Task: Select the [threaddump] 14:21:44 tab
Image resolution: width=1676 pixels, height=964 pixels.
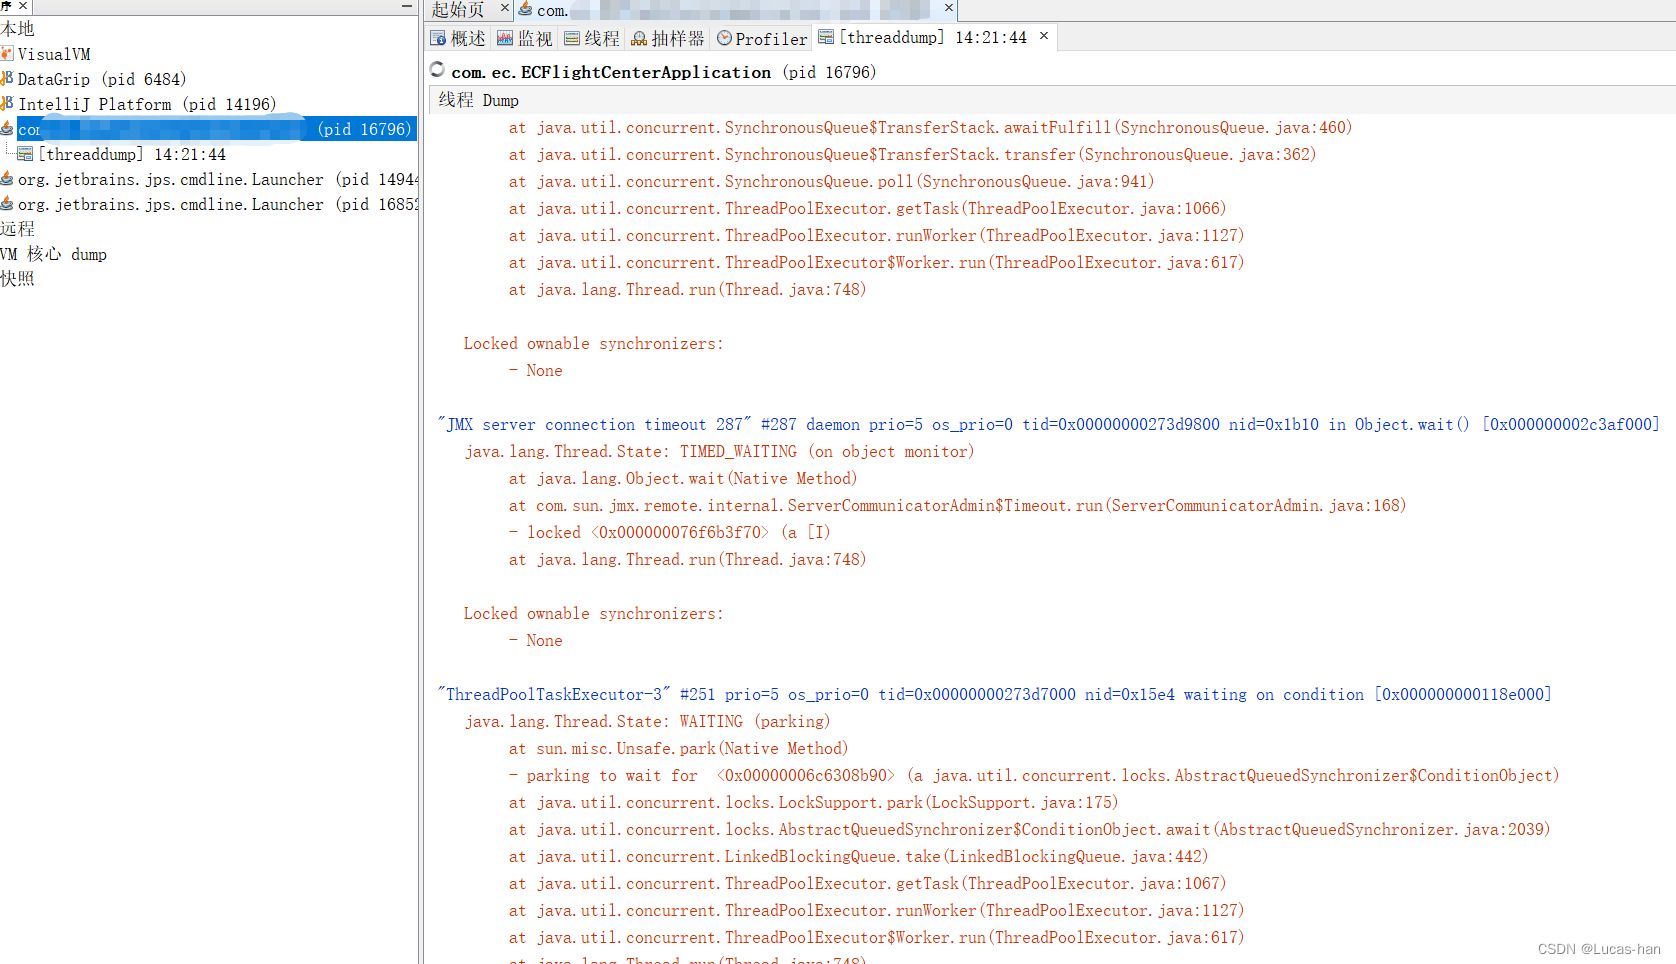Action: pos(934,37)
